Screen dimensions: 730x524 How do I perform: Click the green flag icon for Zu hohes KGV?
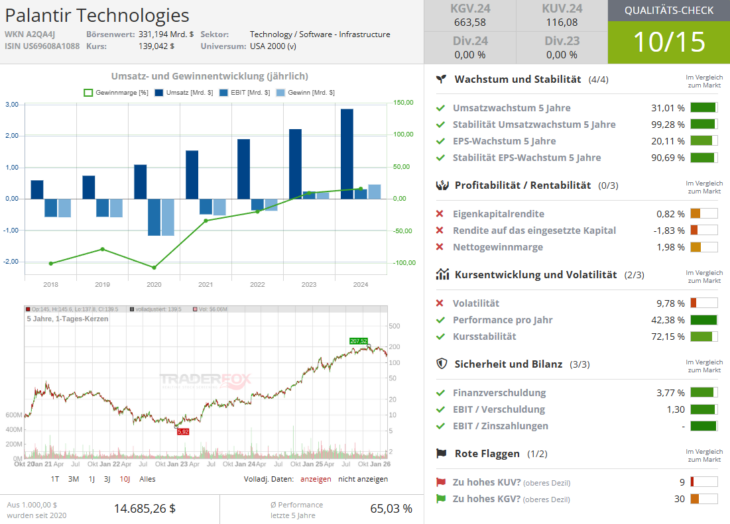[x=440, y=499]
